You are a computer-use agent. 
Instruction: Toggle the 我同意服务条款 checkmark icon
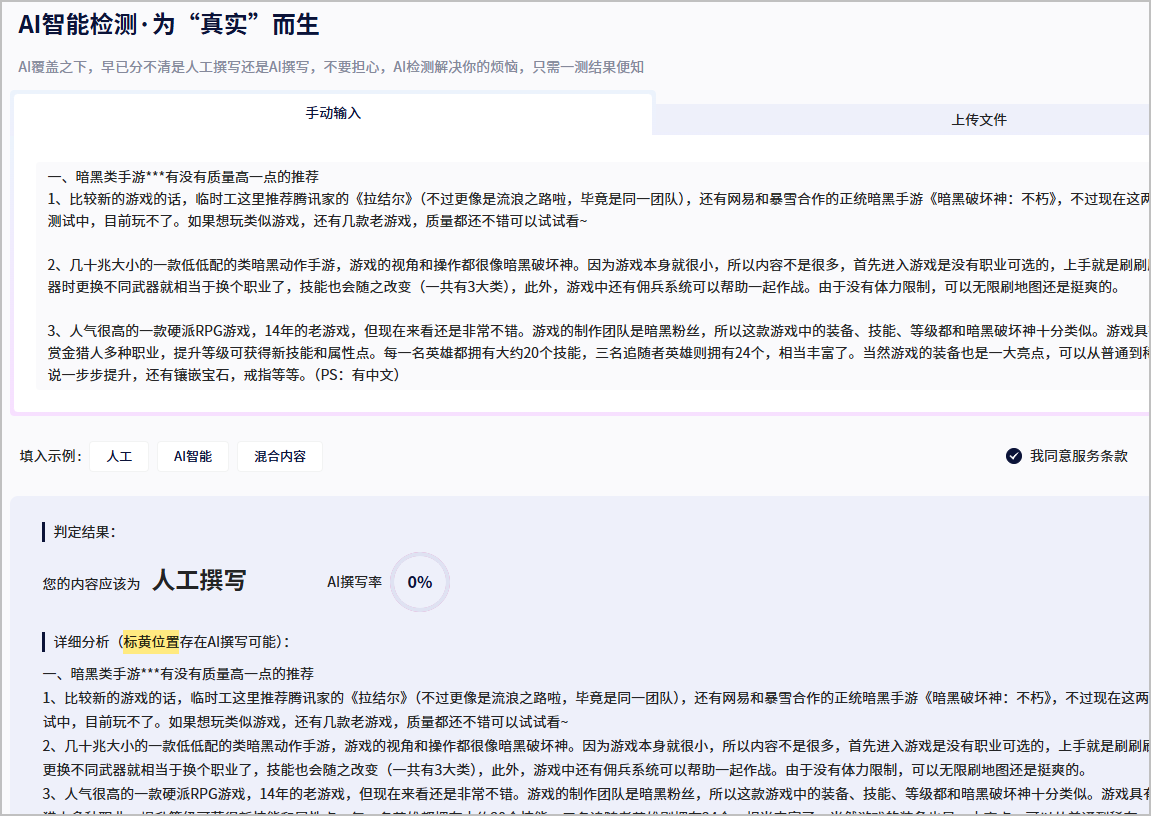click(x=1014, y=457)
